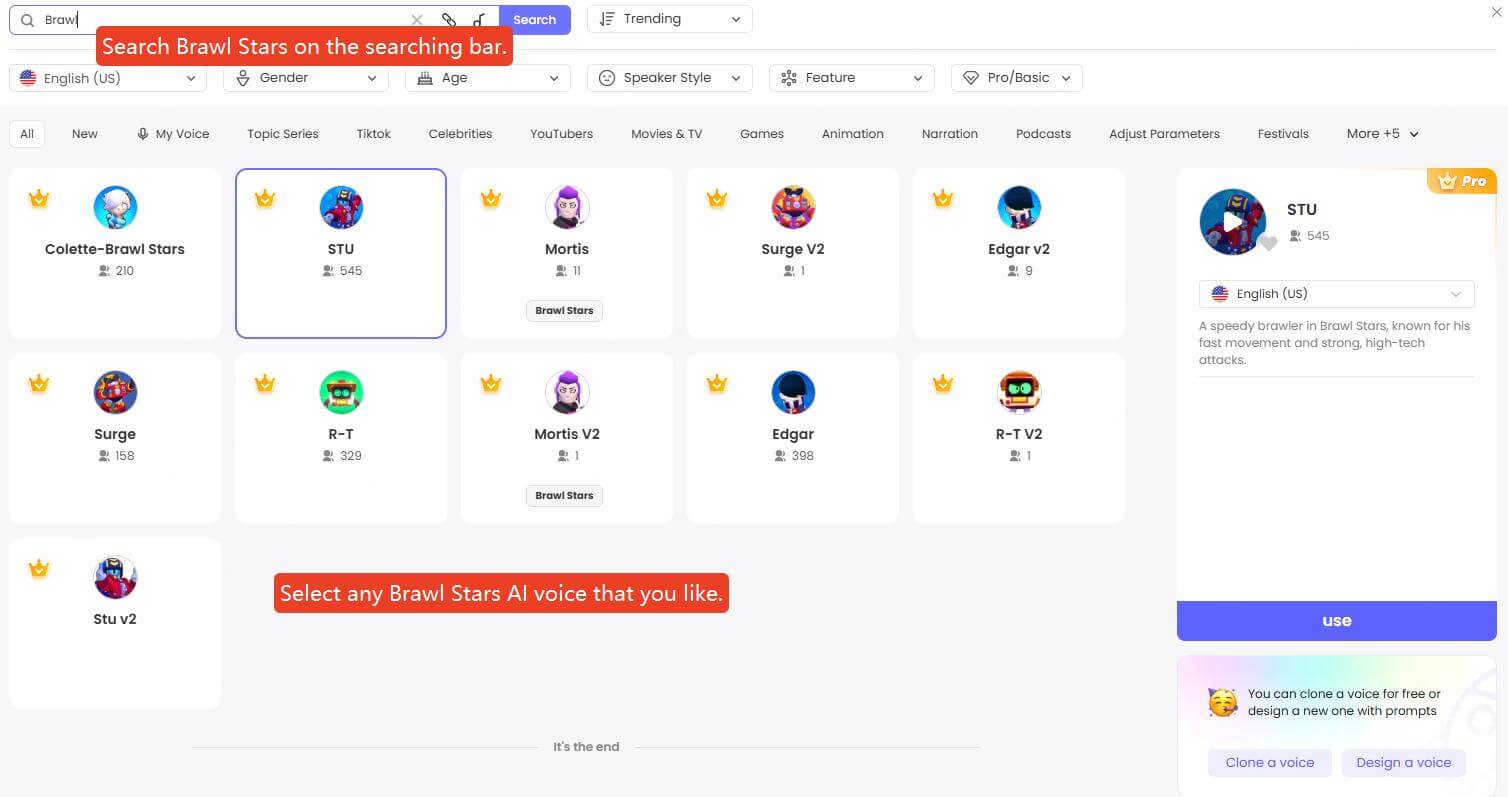Select the R-T V2 voice card
1508x797 pixels.
[x=1019, y=437]
